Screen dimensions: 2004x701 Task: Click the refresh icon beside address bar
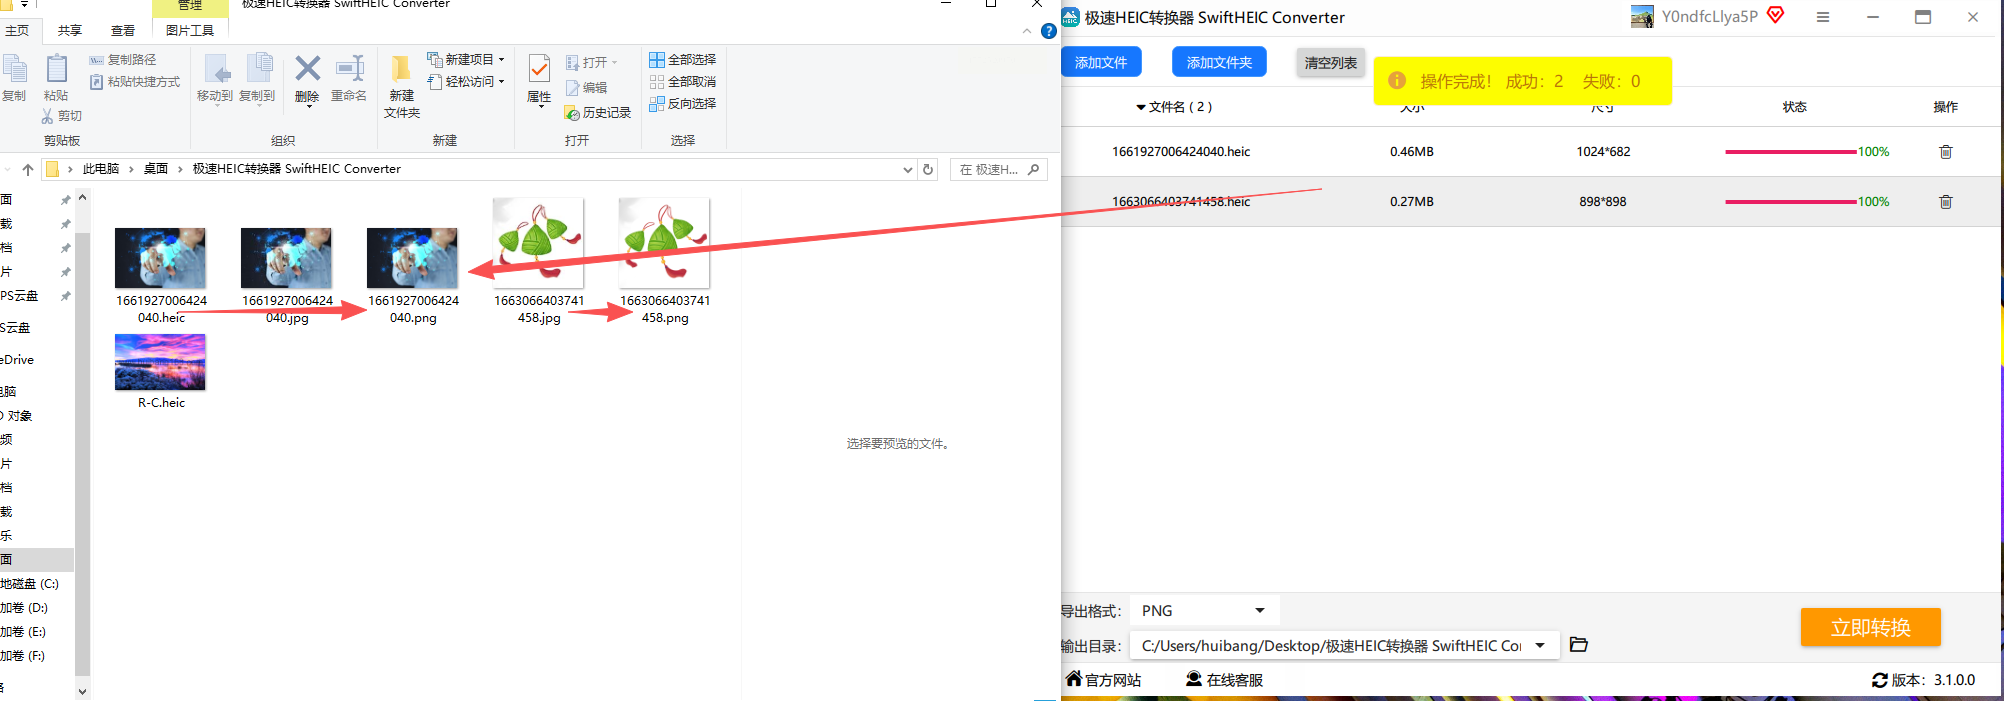[x=928, y=169]
